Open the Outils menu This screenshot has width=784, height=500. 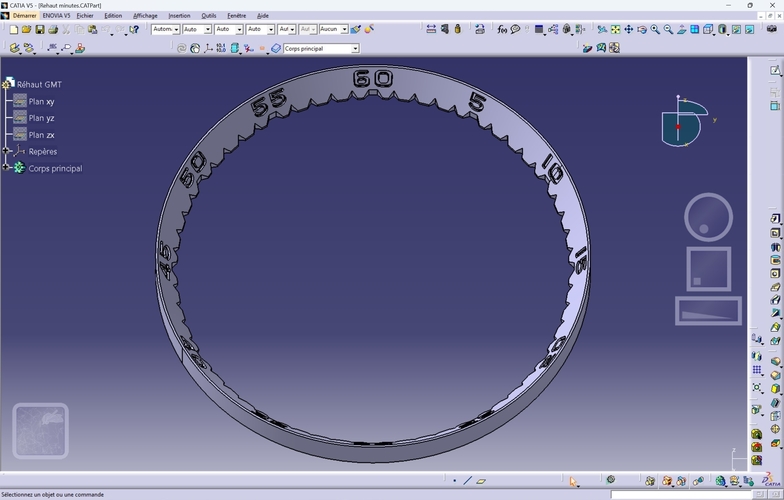pyautogui.click(x=208, y=16)
